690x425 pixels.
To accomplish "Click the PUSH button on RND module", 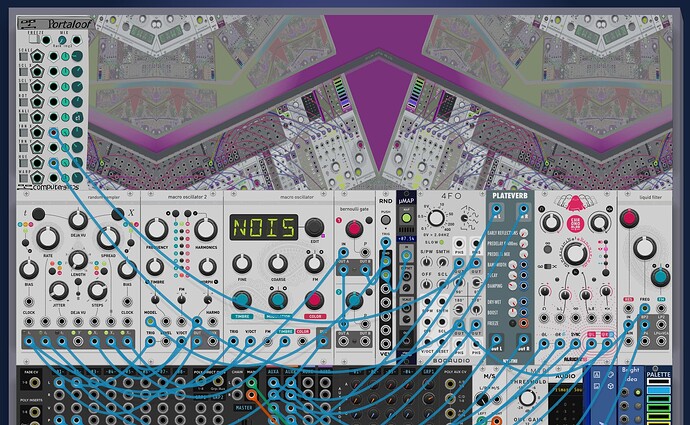I will click(x=385, y=220).
